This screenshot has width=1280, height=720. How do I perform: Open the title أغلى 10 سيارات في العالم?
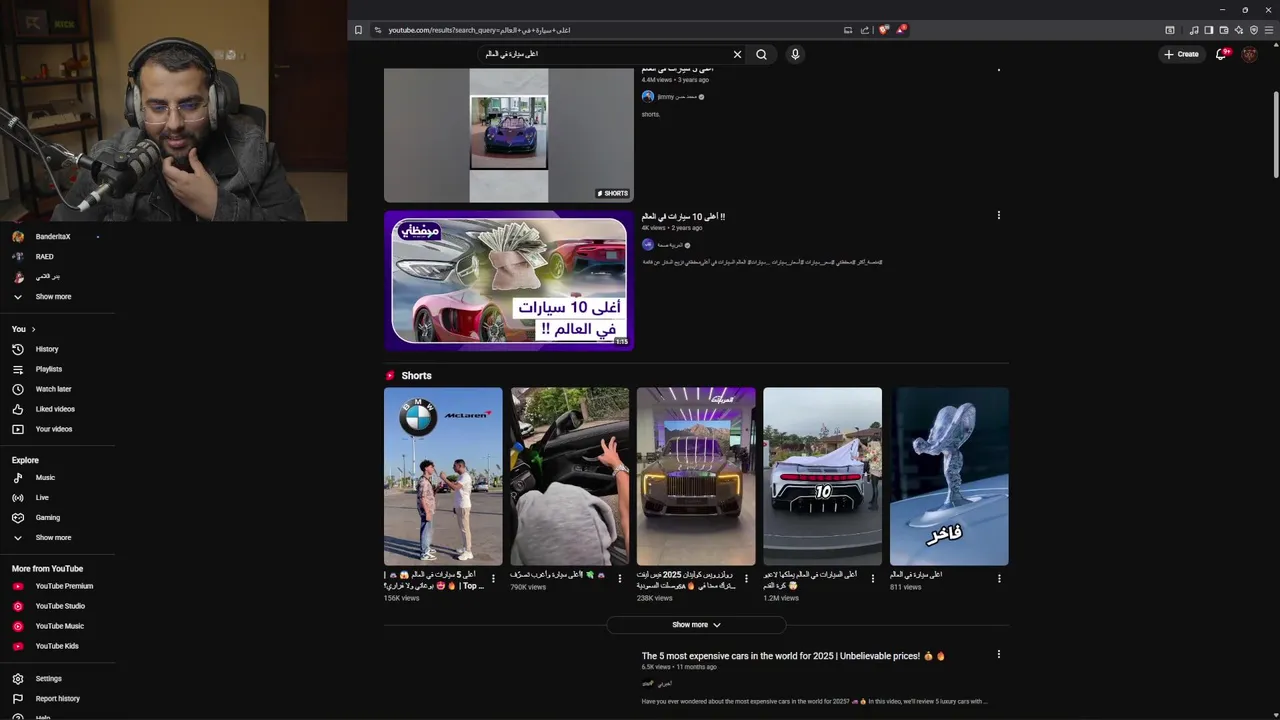tap(684, 217)
